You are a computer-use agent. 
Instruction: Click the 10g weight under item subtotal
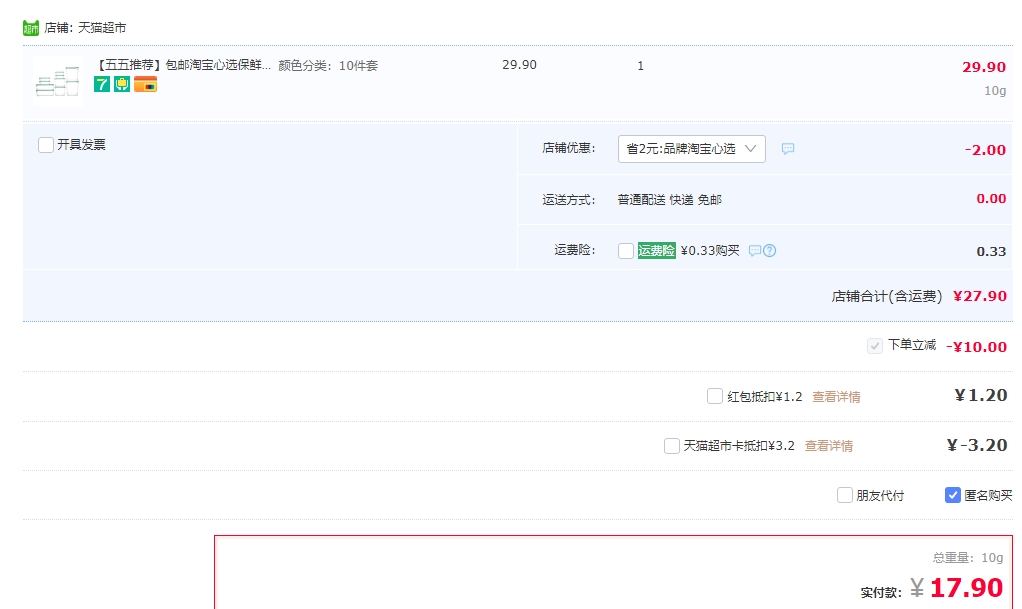995,91
